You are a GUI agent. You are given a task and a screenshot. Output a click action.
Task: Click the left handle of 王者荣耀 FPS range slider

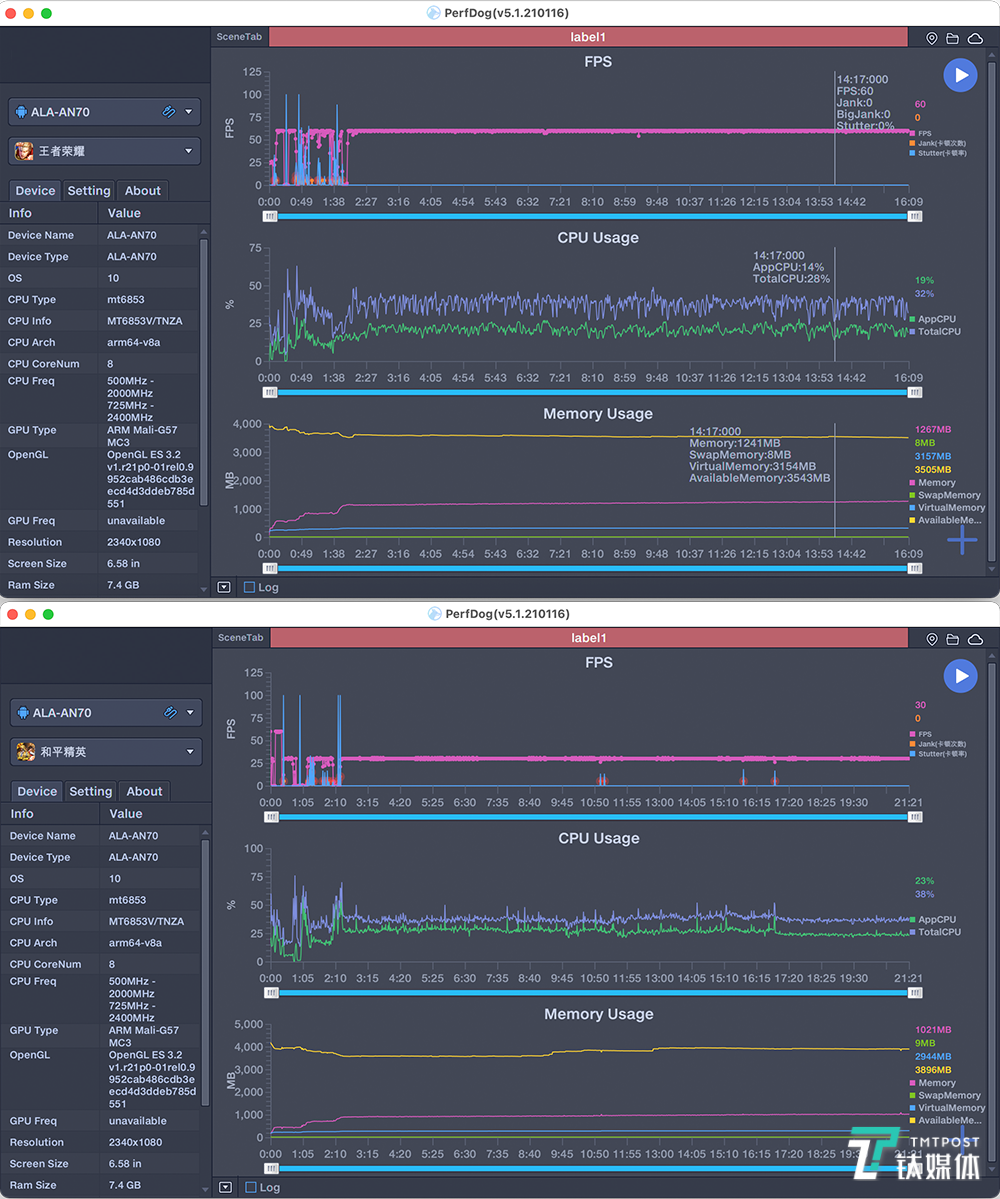[270, 216]
